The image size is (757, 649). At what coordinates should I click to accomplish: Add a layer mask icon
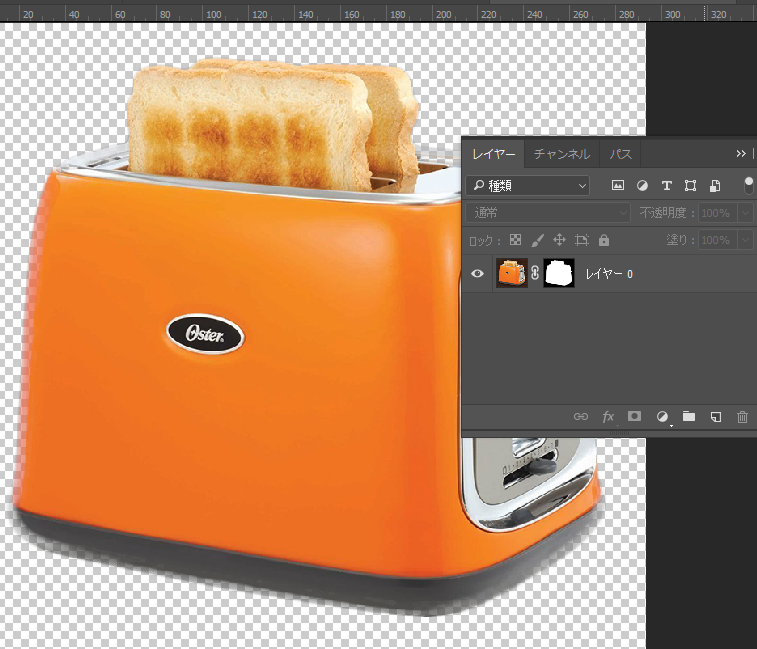coord(634,416)
